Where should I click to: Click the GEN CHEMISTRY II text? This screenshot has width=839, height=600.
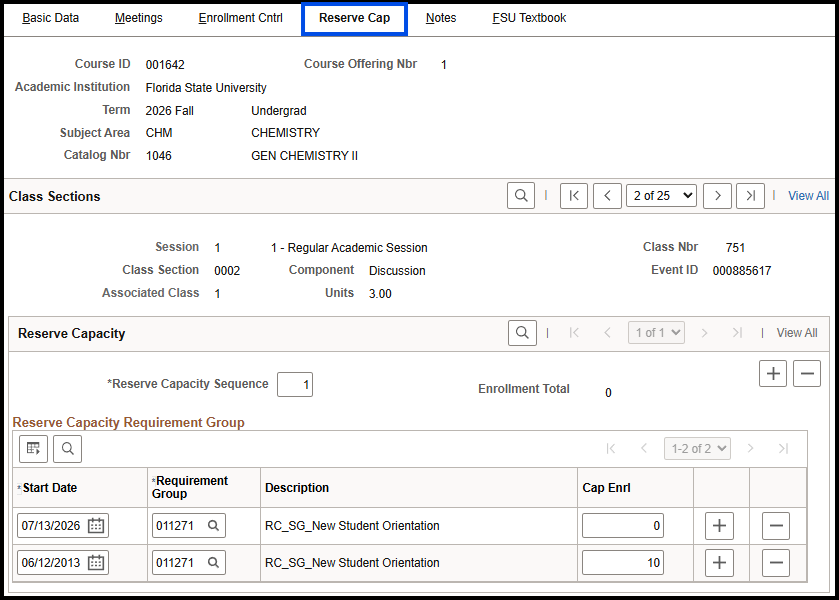304,156
